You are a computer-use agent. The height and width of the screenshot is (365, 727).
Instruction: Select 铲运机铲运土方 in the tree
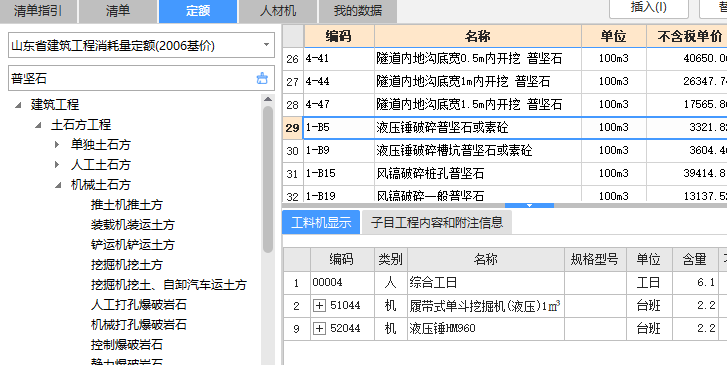point(133,244)
